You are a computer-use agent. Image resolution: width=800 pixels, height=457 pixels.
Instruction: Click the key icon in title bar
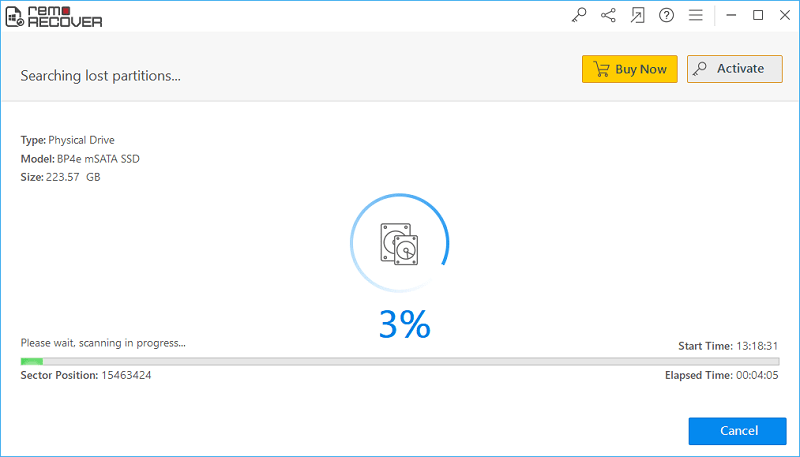coord(579,15)
